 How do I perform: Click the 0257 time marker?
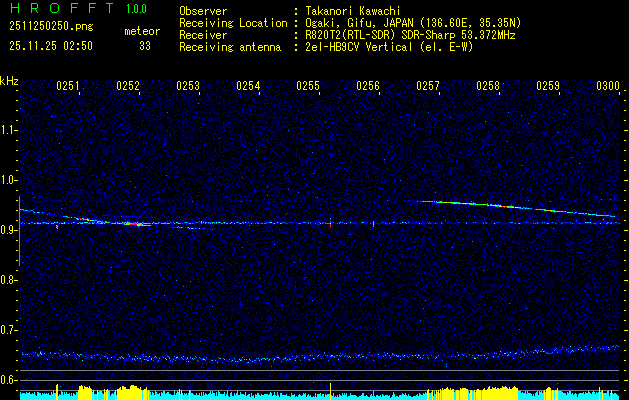pyautogui.click(x=428, y=87)
